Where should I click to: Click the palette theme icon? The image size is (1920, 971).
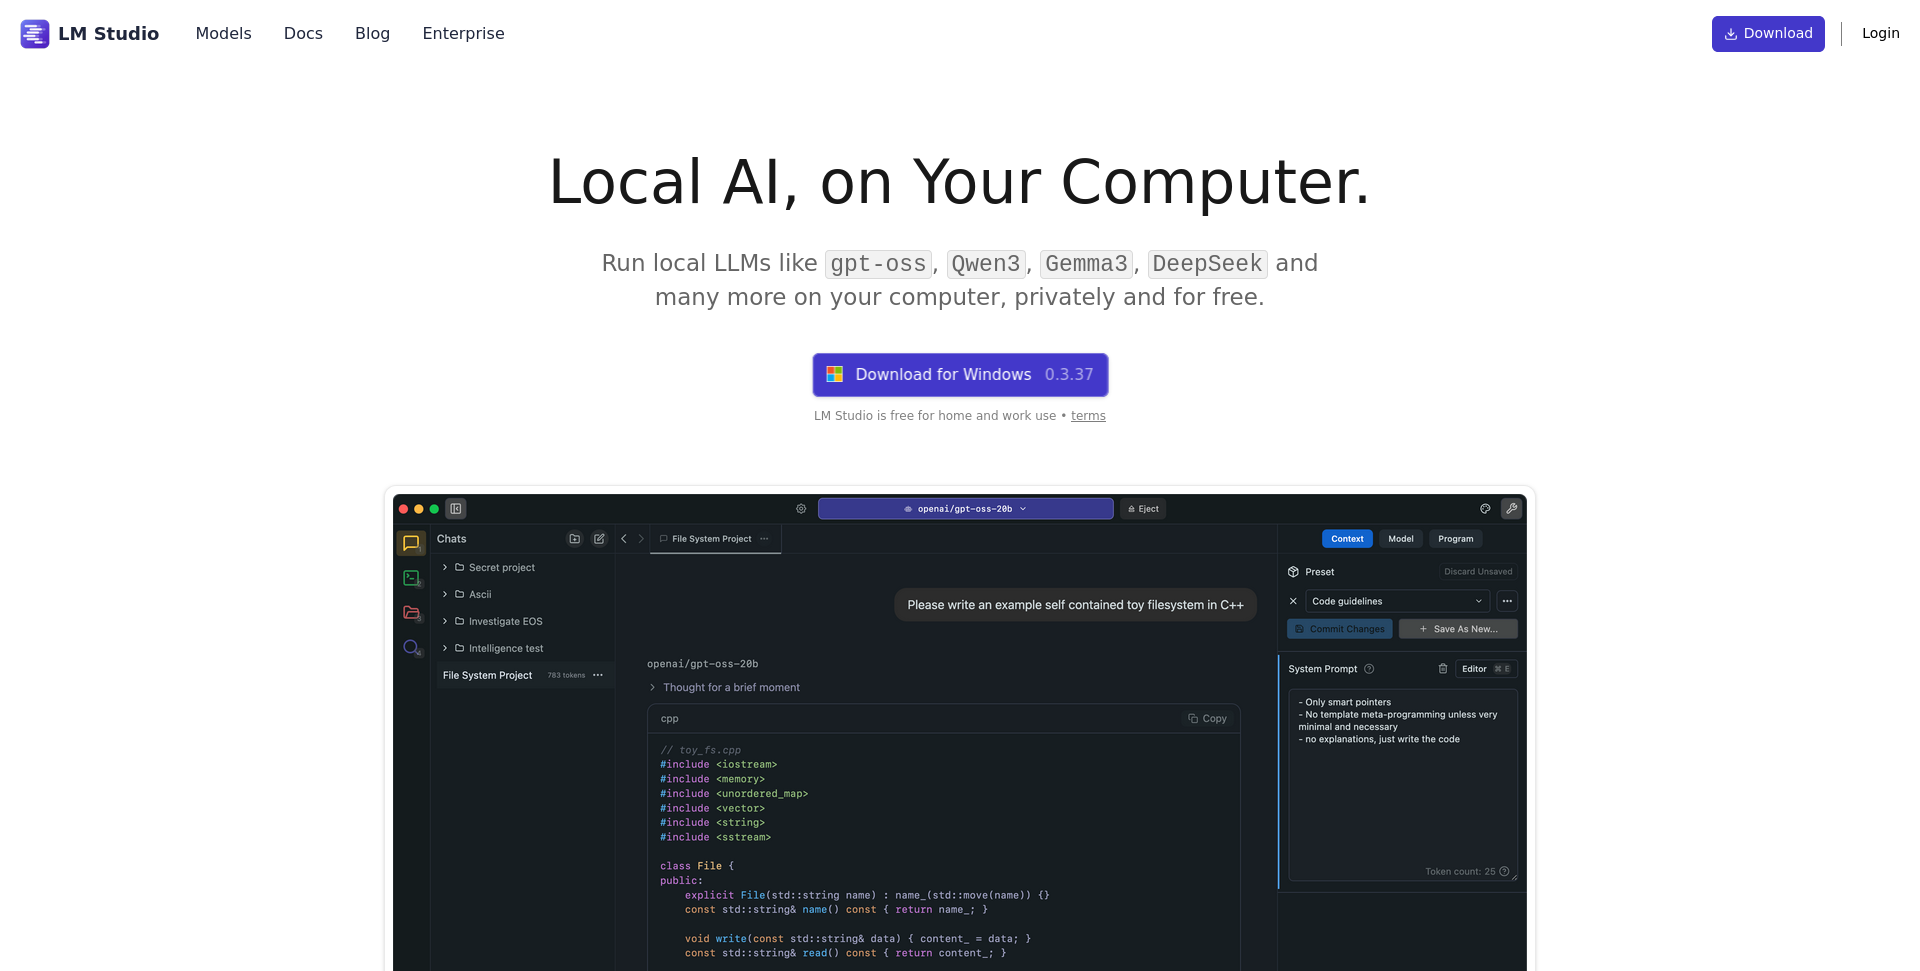click(x=1485, y=509)
